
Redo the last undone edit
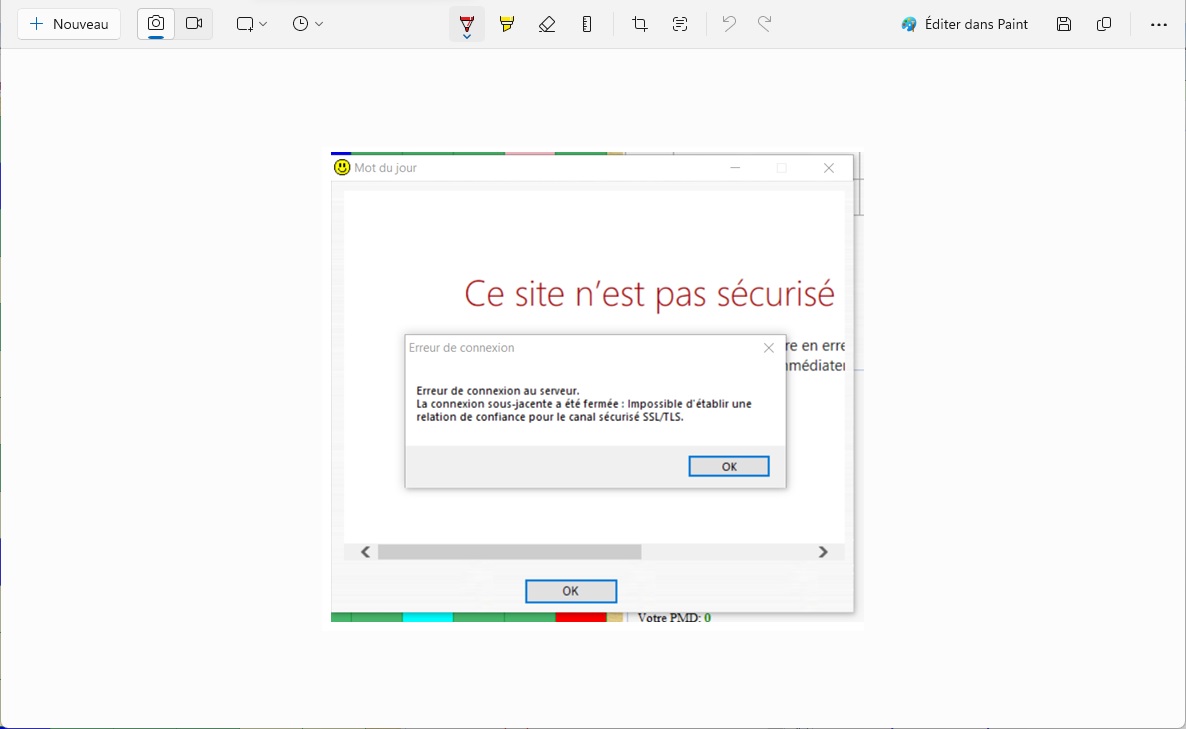coord(765,24)
